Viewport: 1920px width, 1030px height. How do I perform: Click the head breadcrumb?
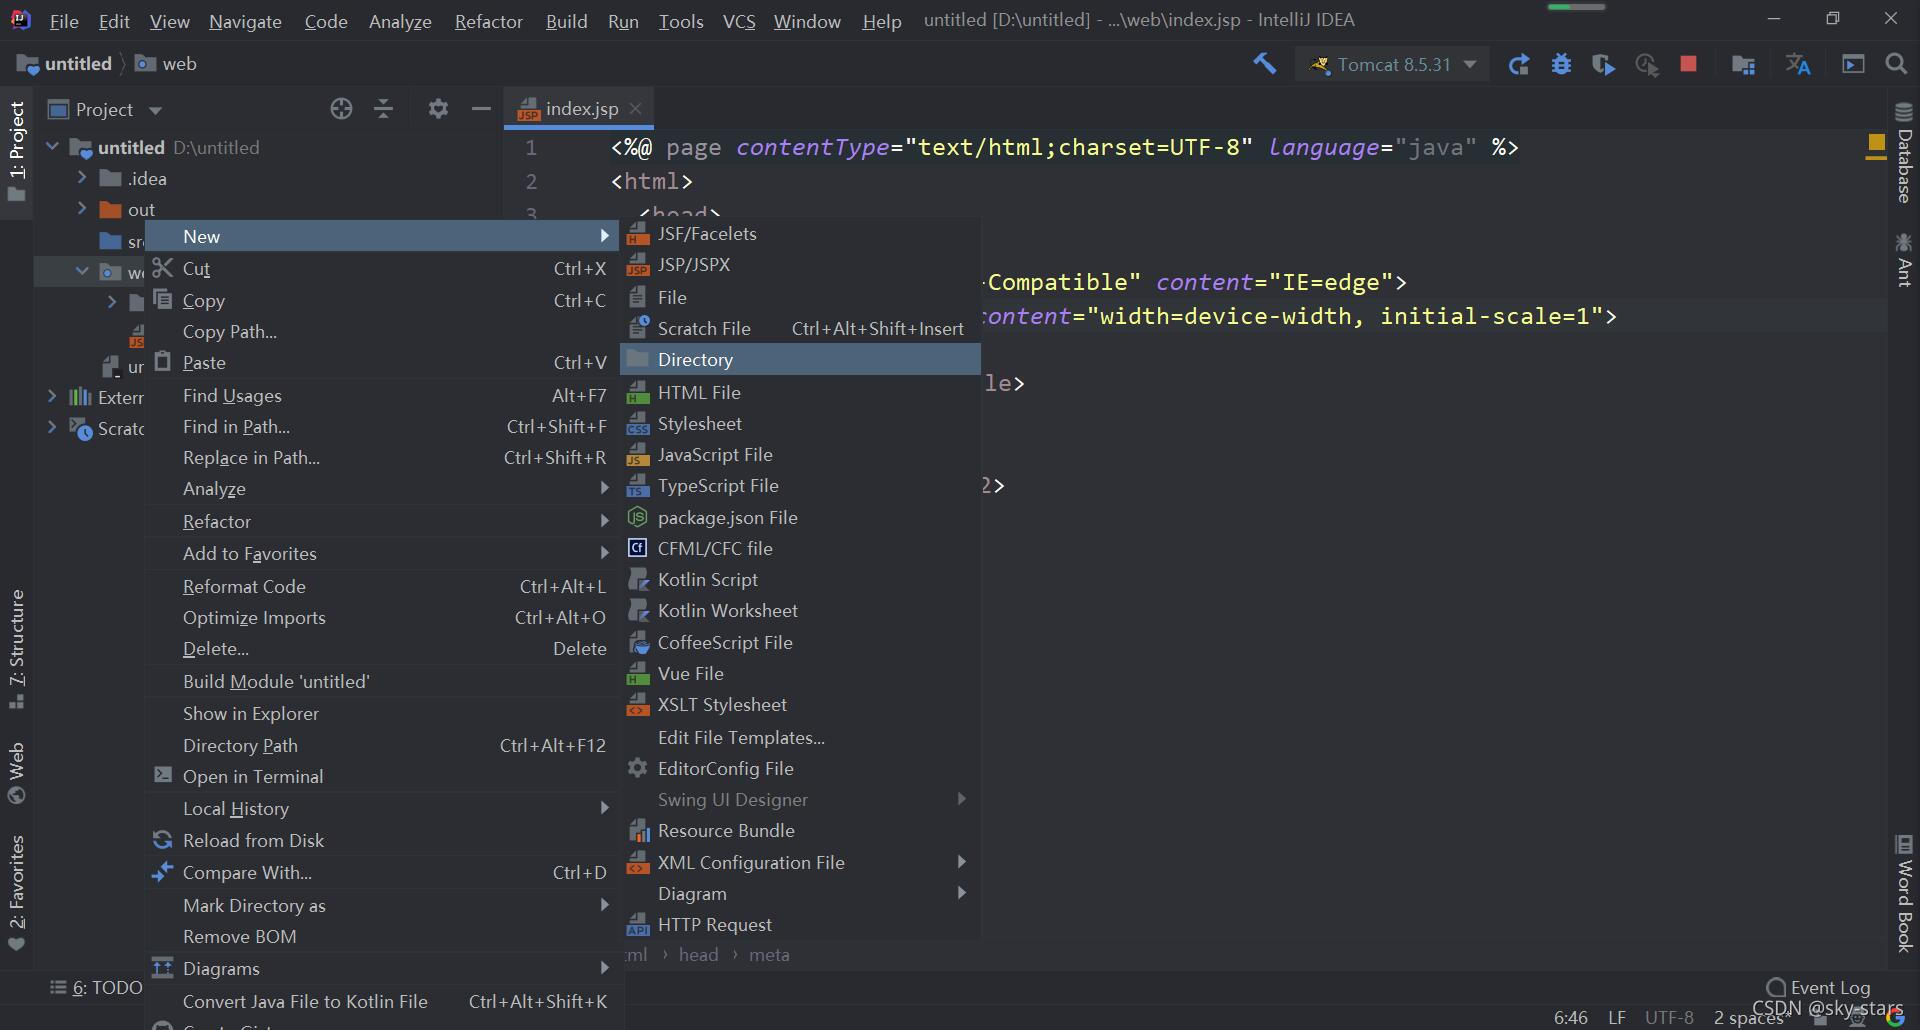click(698, 955)
